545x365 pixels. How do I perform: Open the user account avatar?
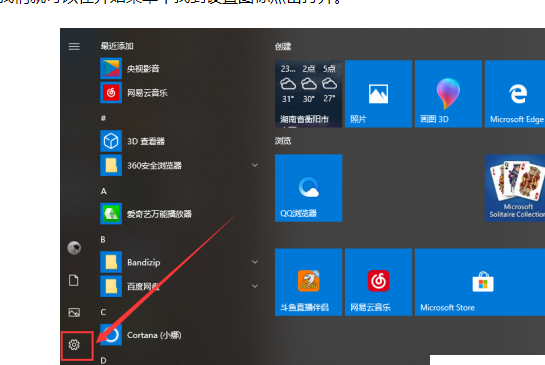point(74,248)
